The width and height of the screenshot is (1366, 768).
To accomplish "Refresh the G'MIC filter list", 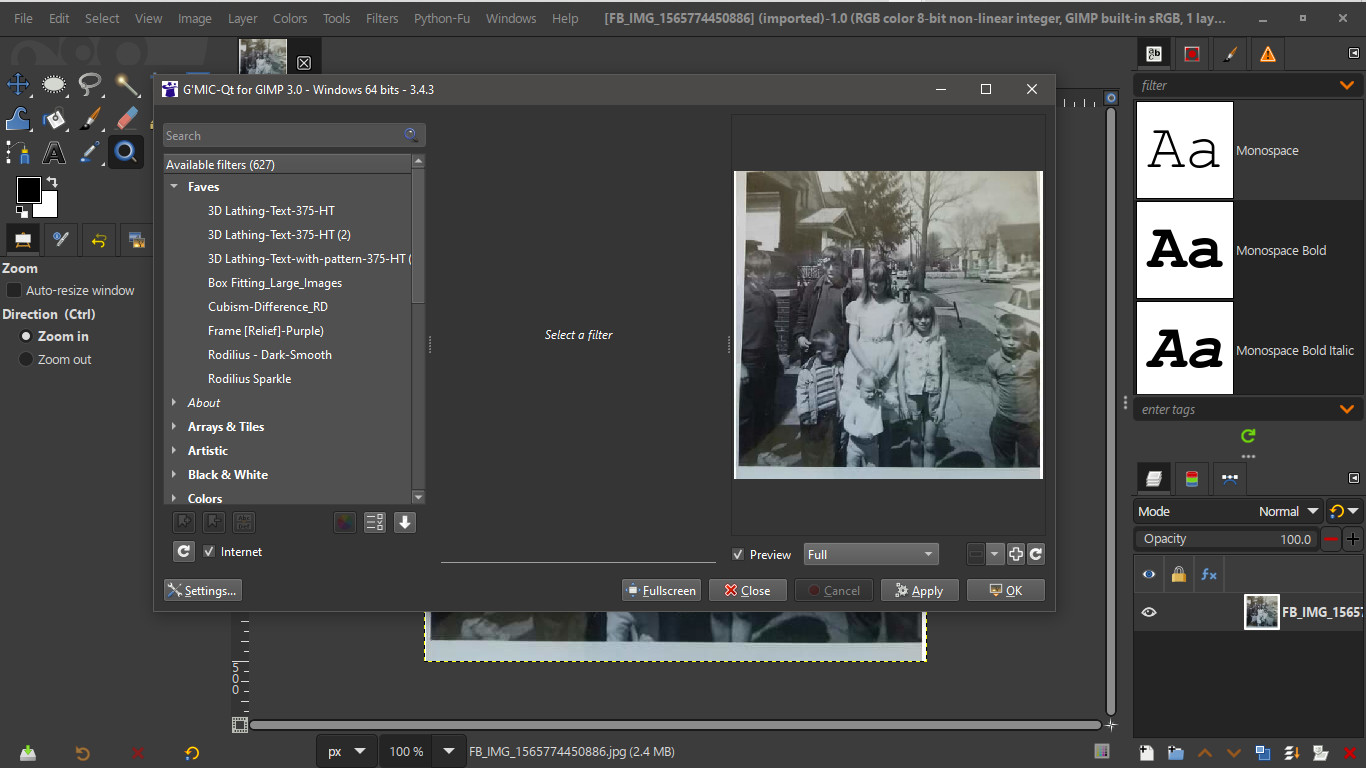I will 183,551.
